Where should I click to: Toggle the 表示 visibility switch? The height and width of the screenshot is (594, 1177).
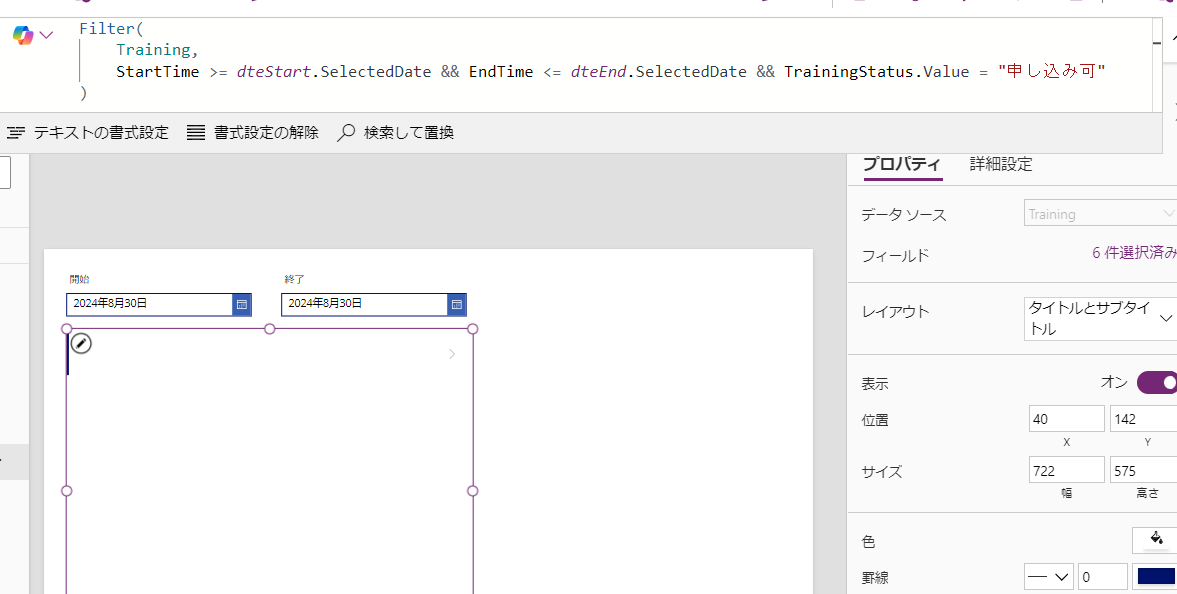(1157, 383)
